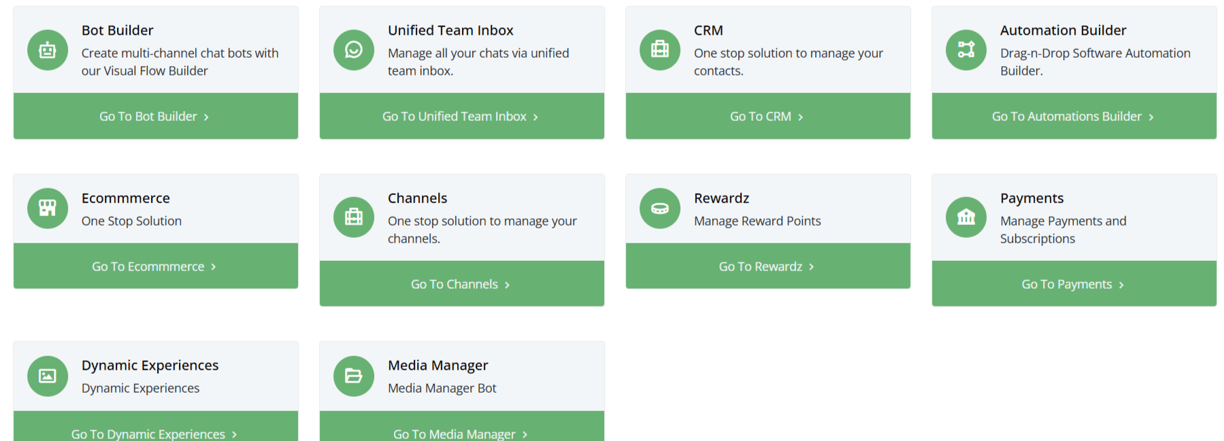Click the Bot Builder robot icon
The height and width of the screenshot is (441, 1224).
click(x=47, y=50)
